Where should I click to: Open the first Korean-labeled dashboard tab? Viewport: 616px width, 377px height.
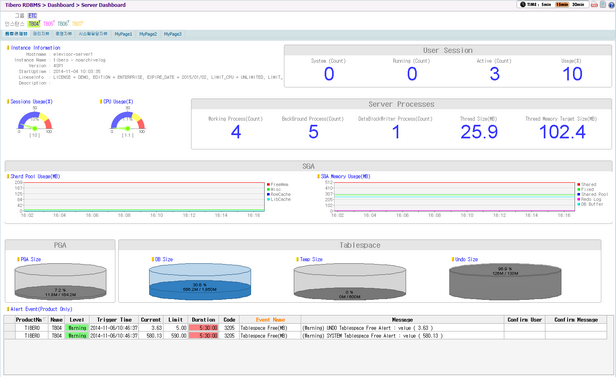(x=16, y=34)
